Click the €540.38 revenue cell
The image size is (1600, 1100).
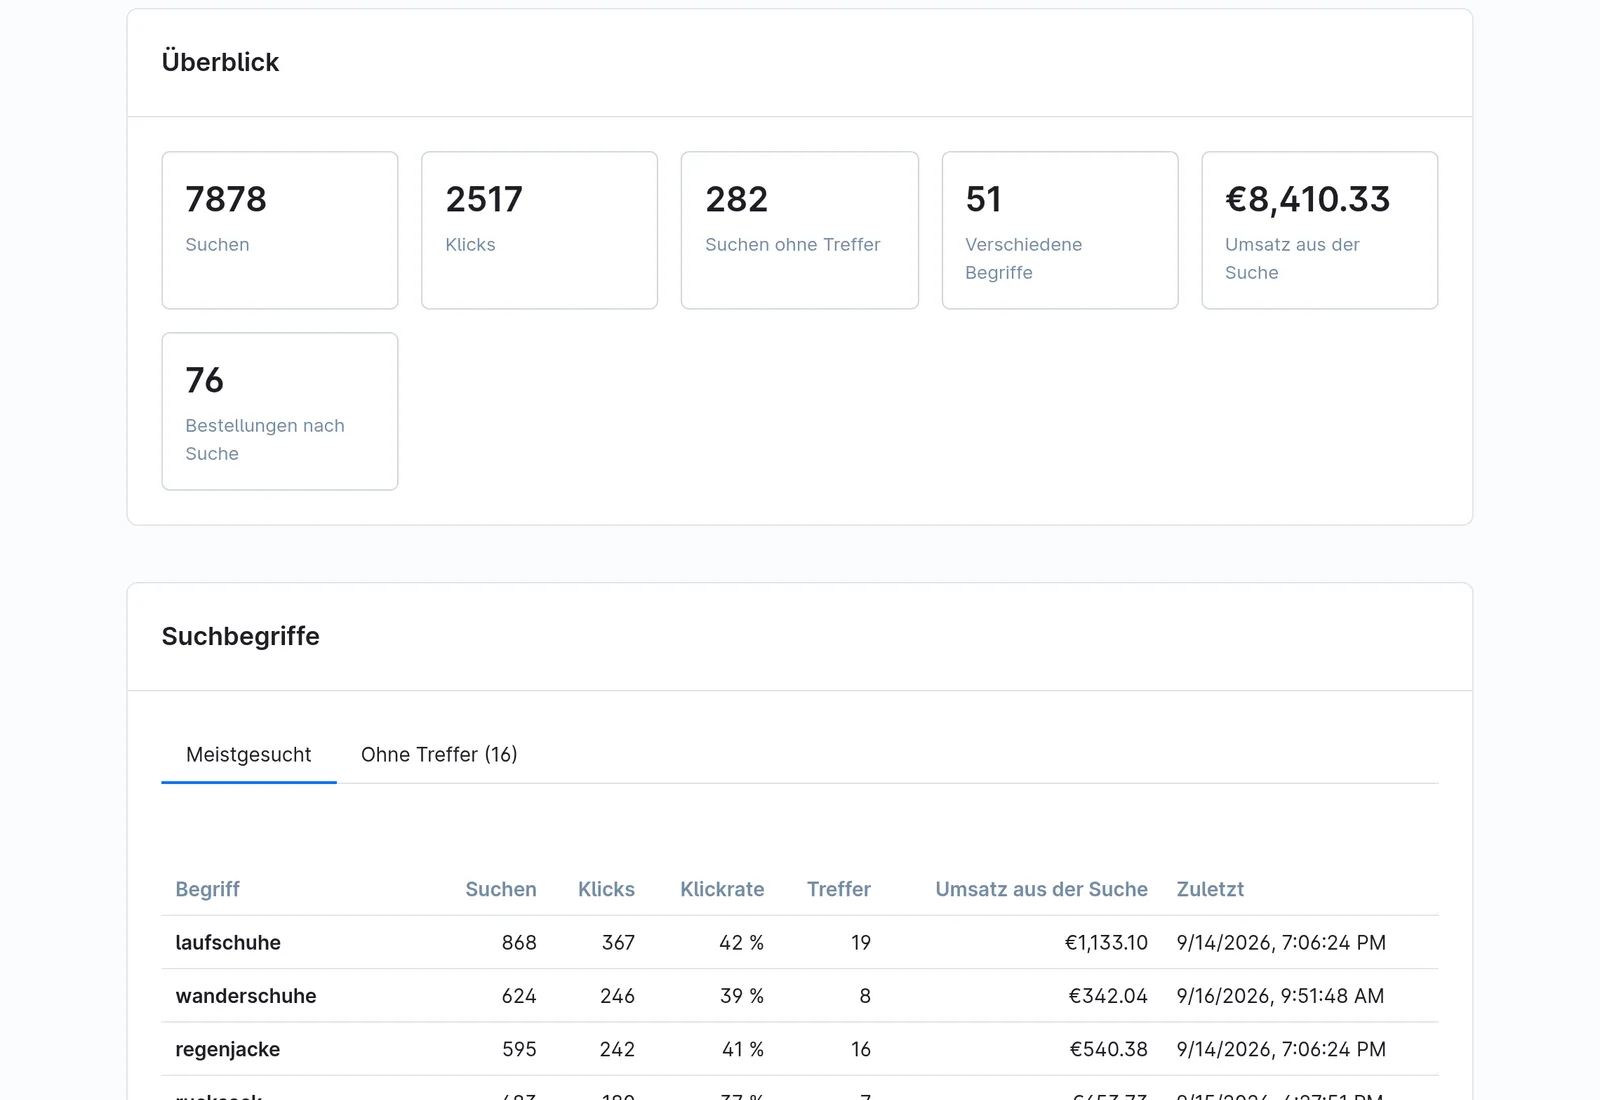[x=1108, y=1050]
